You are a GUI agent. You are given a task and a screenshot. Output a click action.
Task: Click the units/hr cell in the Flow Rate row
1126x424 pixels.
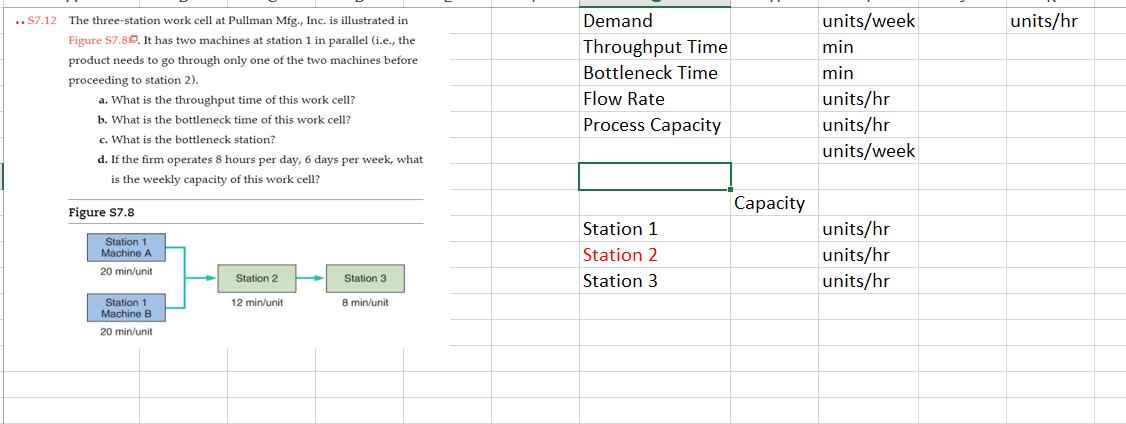click(868, 98)
